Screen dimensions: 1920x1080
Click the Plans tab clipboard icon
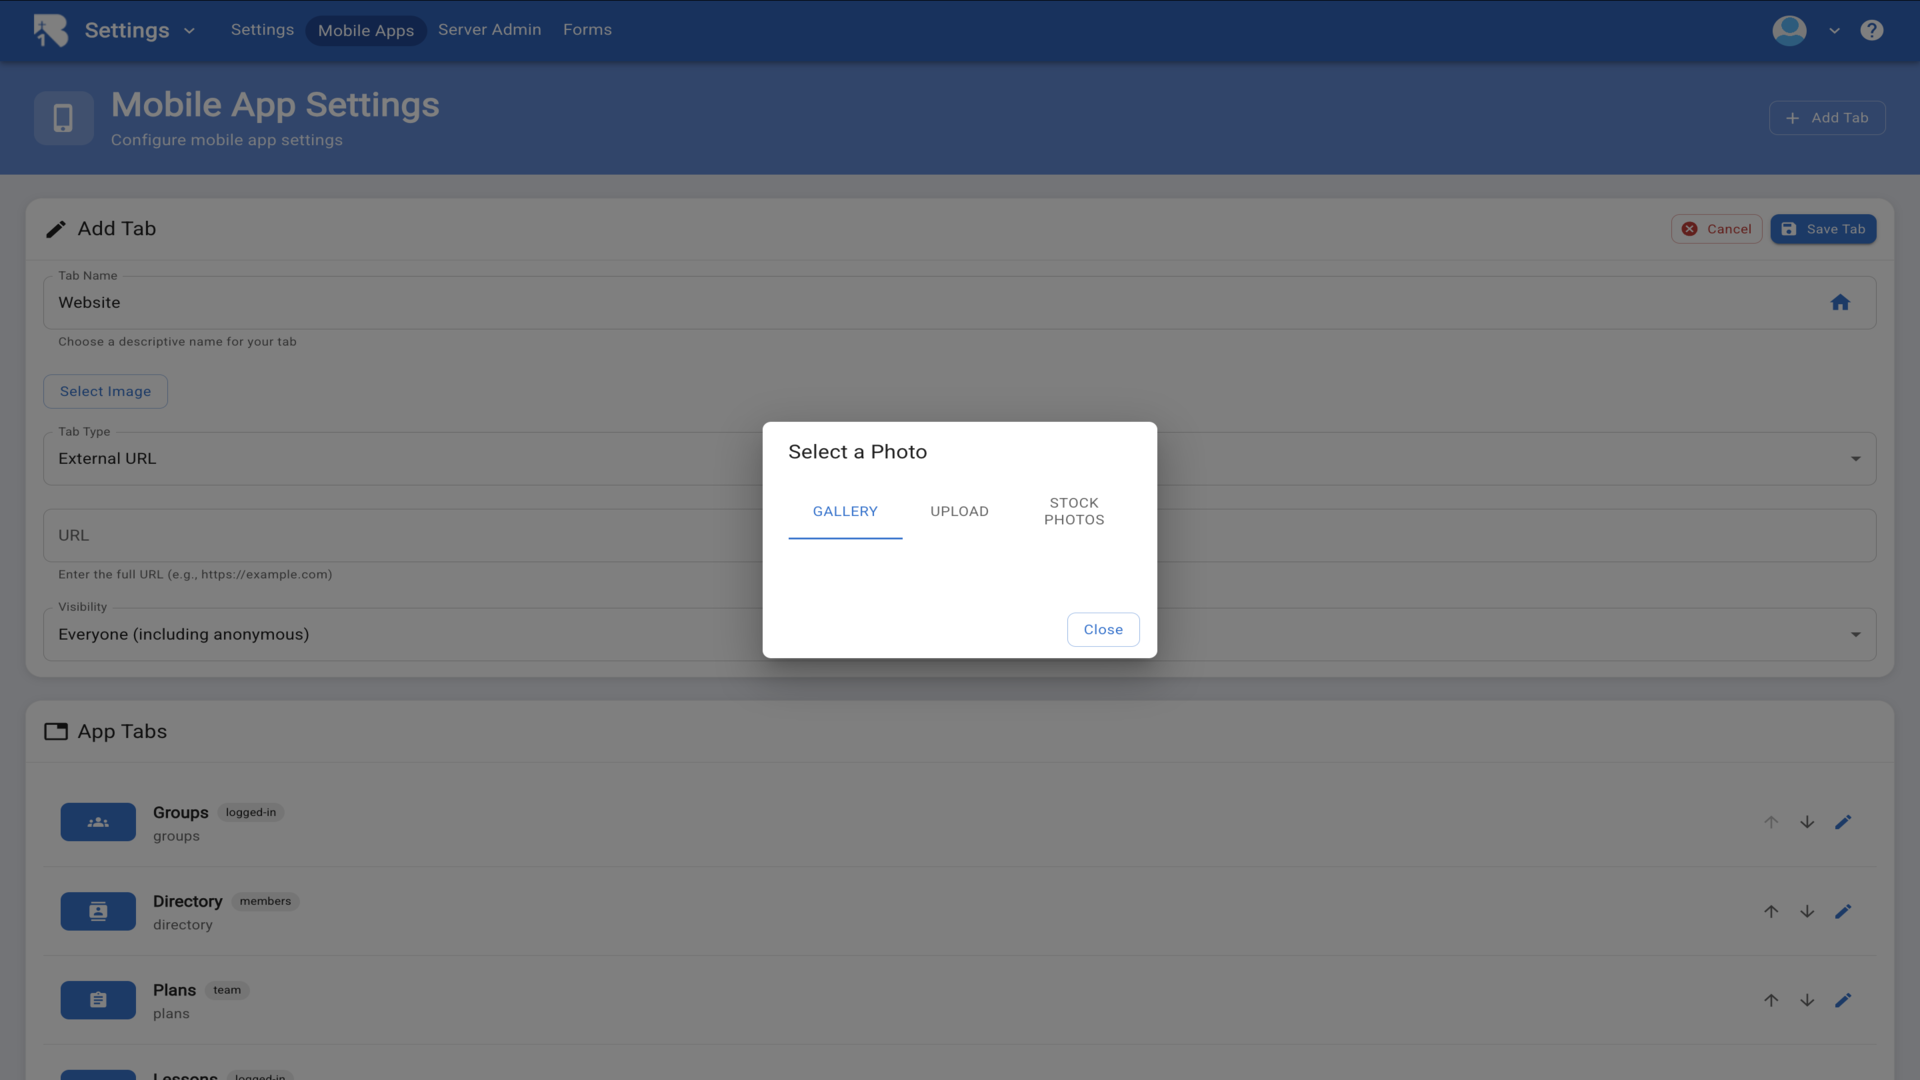click(x=98, y=1000)
